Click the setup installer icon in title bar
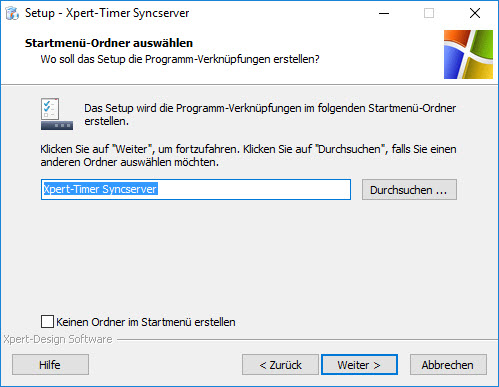The image size is (499, 387). [12, 14]
